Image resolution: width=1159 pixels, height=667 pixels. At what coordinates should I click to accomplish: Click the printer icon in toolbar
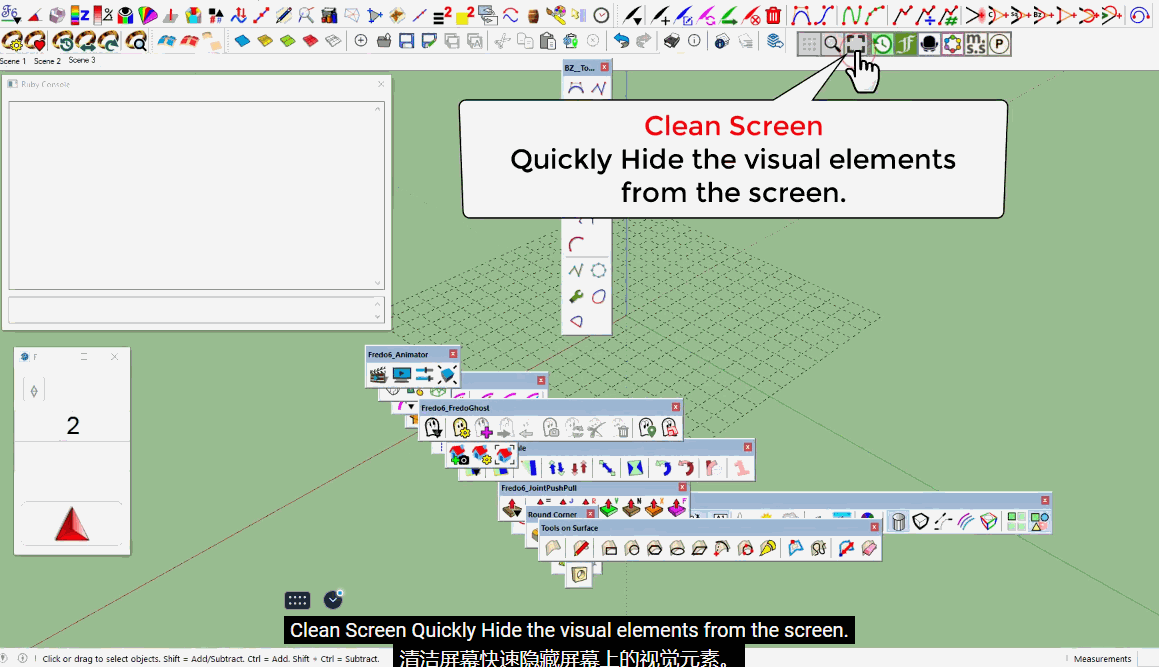pos(672,41)
